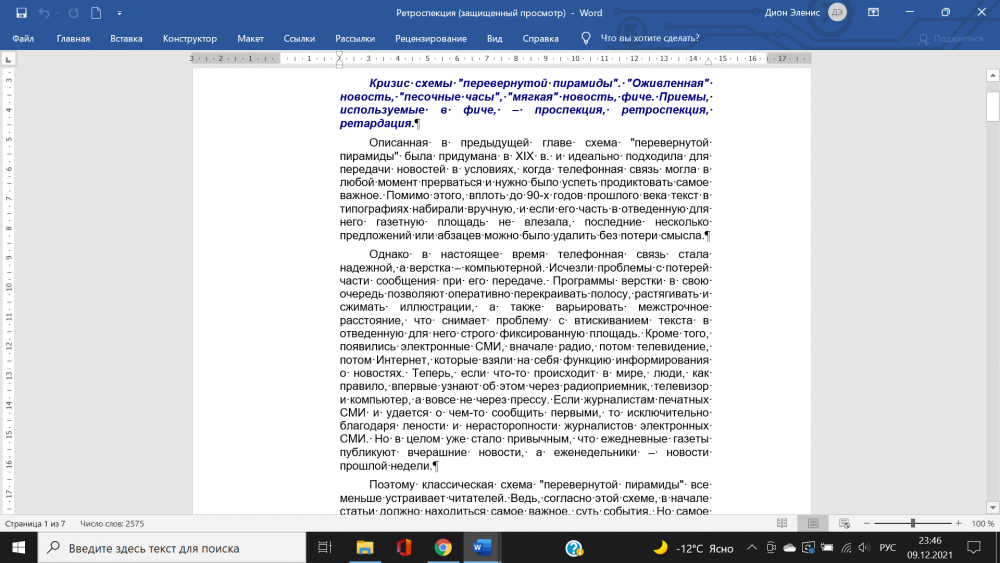1000x563 pixels.
Task: Click the word count 'Число слов: 2575'
Action: 112,523
